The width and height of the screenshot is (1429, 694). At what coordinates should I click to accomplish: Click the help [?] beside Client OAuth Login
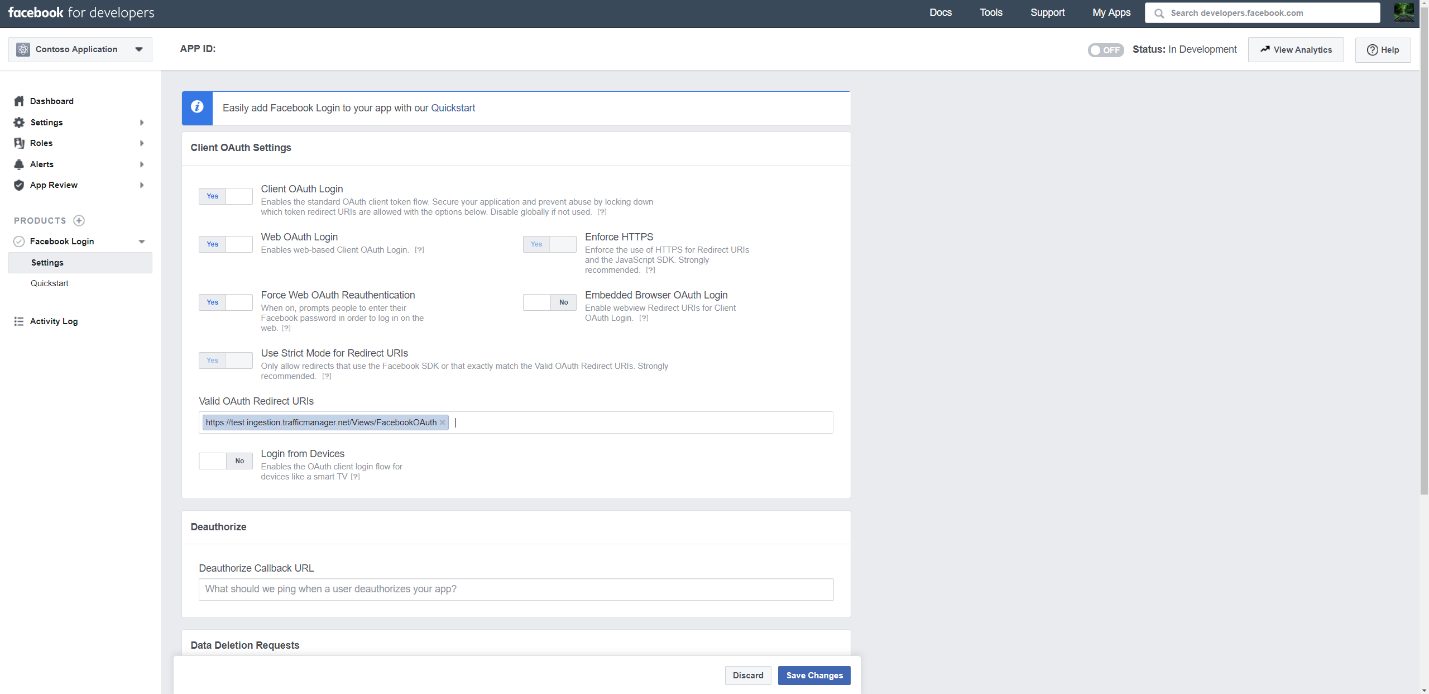(x=602, y=212)
